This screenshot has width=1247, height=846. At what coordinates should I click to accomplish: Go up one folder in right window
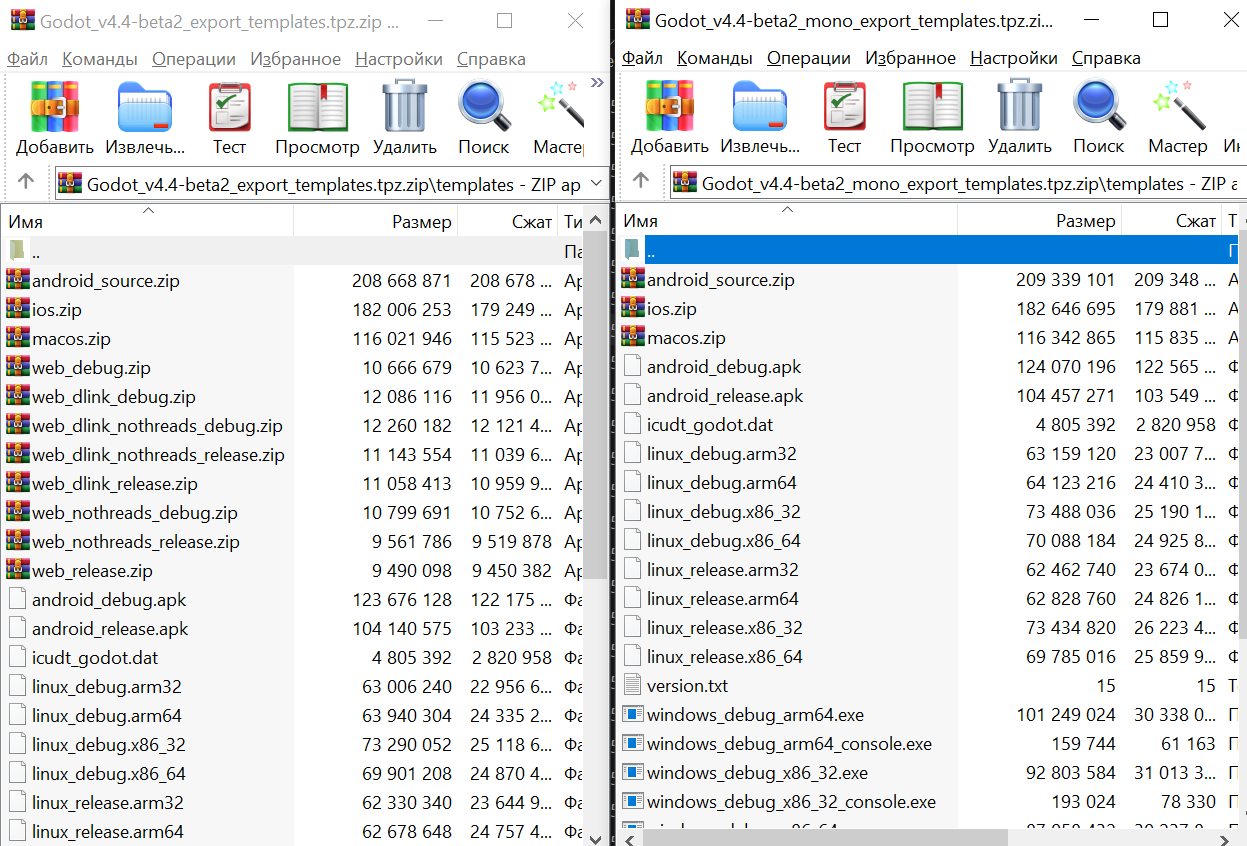pyautogui.click(x=641, y=183)
